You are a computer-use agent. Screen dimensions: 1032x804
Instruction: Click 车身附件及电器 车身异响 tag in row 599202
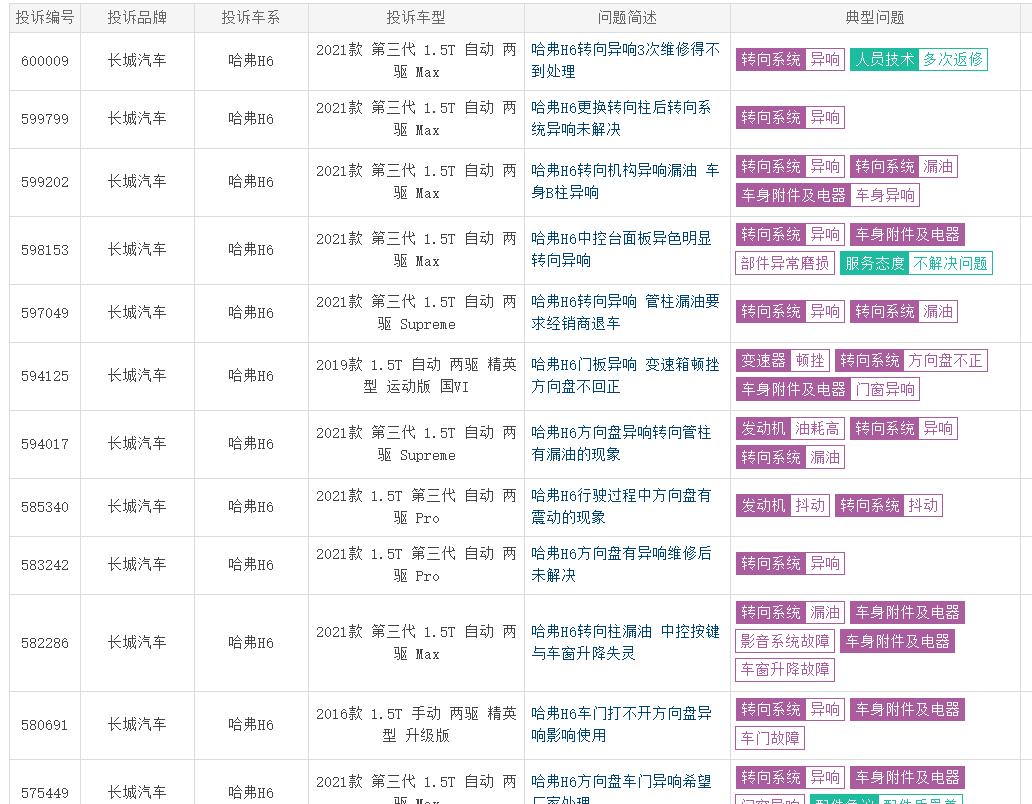pyautogui.click(x=827, y=195)
